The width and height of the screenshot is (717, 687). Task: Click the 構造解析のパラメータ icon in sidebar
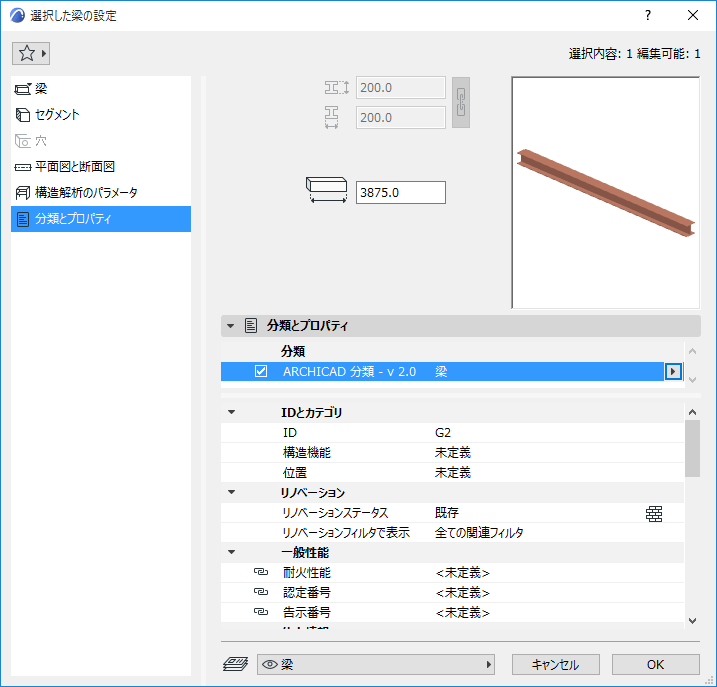pos(23,193)
